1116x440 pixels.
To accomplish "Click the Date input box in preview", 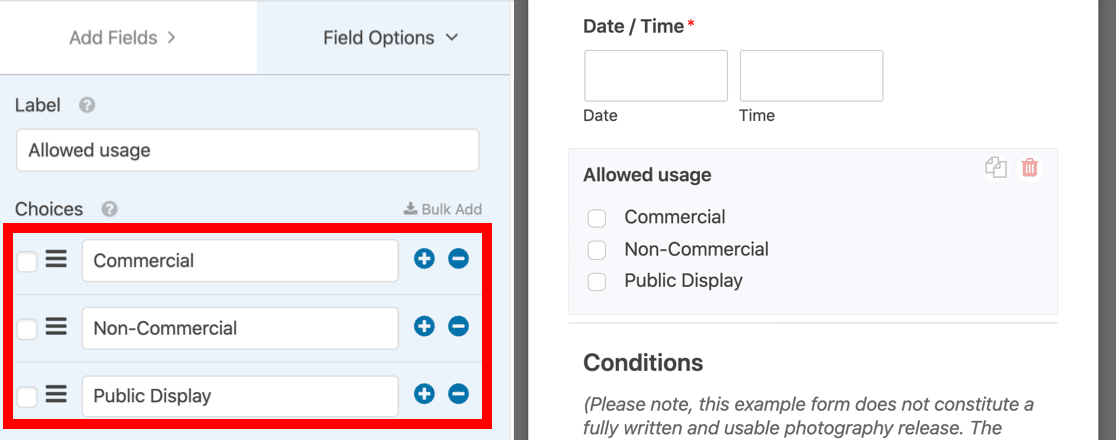I will pos(655,76).
